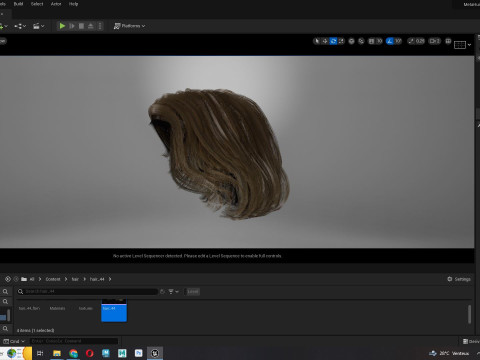
Task: Open the Help menu
Action: (x=73, y=4)
